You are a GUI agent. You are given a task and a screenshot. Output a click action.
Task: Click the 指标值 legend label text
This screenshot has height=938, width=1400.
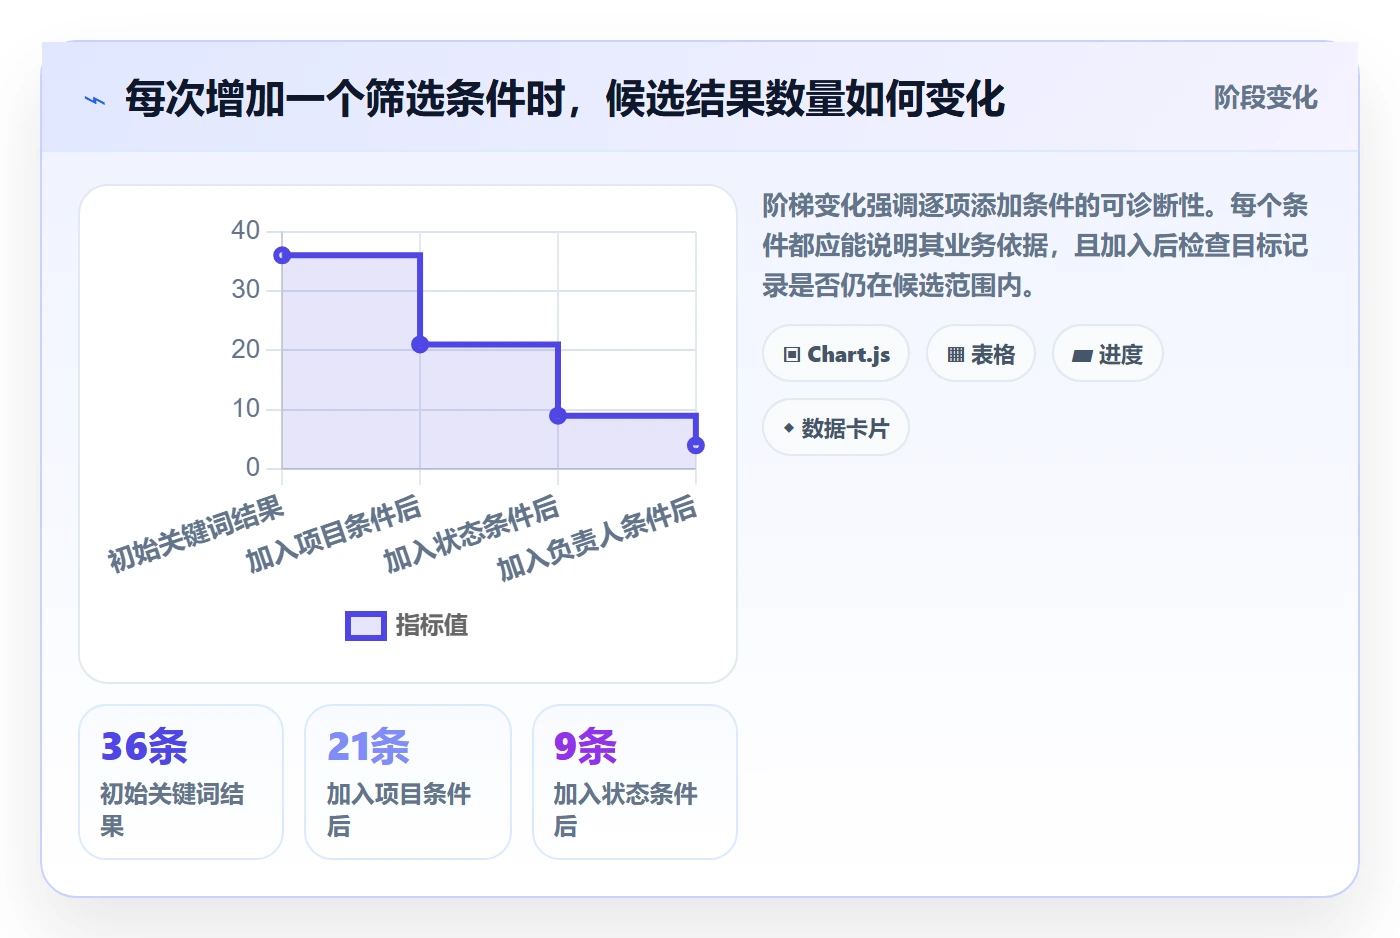coord(431,626)
